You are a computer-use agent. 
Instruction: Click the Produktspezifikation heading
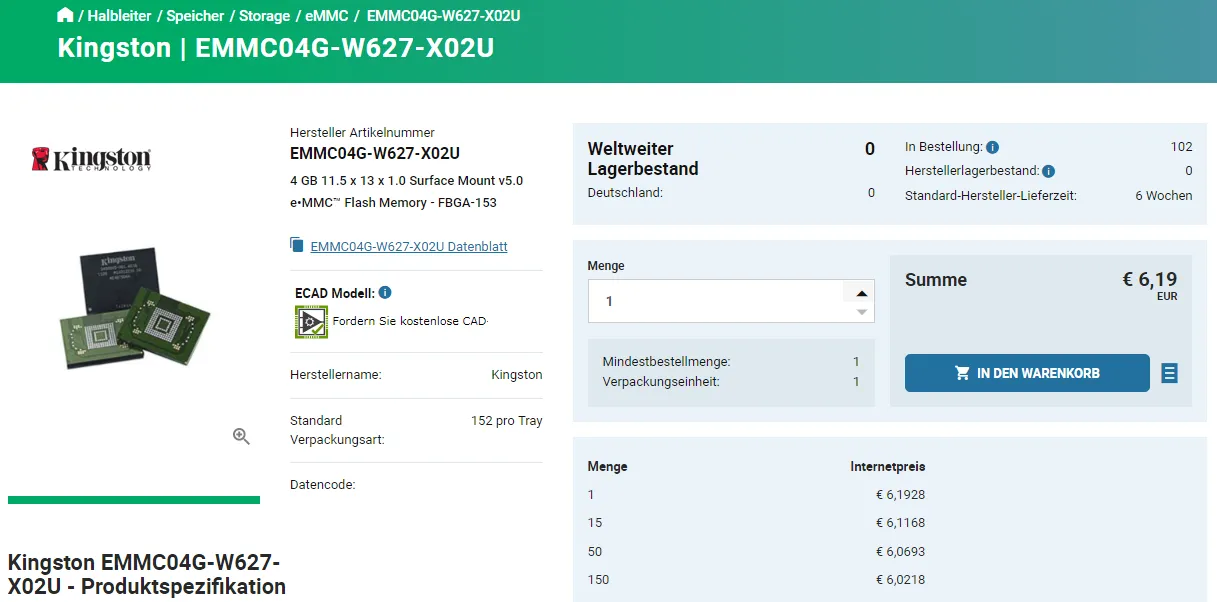(x=147, y=574)
